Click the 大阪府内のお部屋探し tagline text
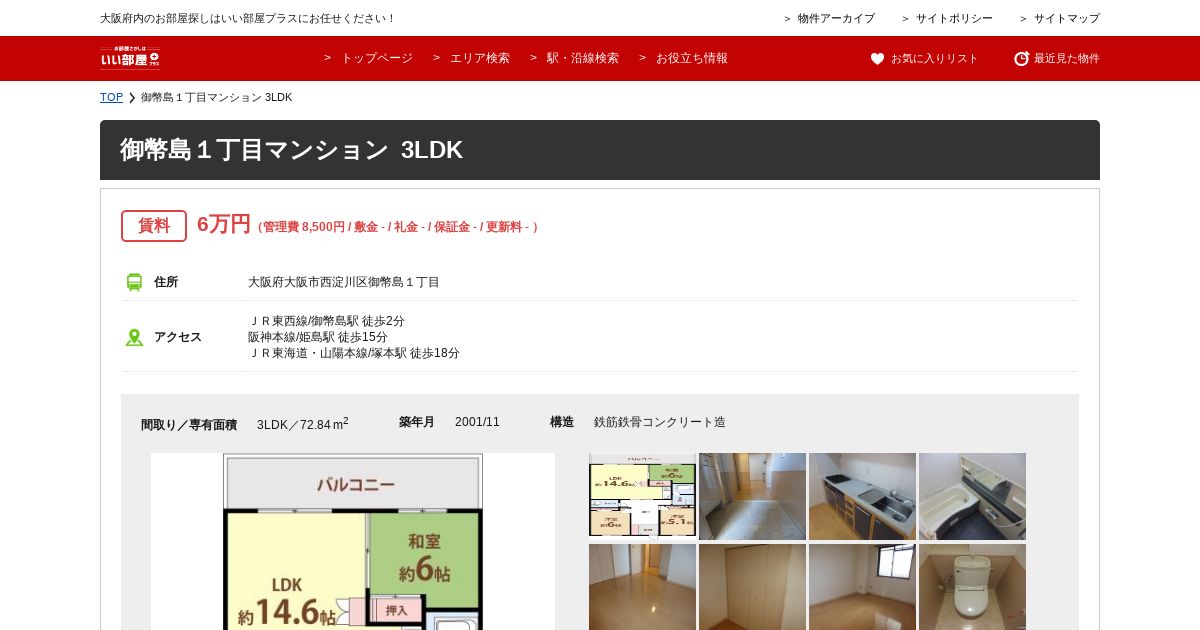The image size is (1200, 630). 247,18
